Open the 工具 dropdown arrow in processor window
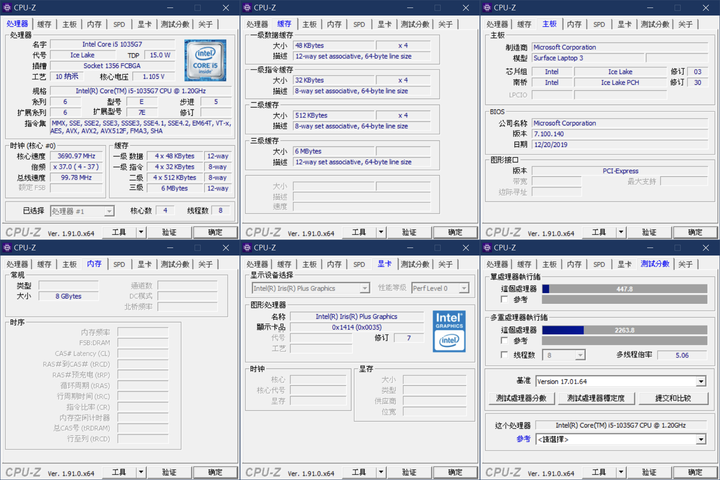 (141, 232)
